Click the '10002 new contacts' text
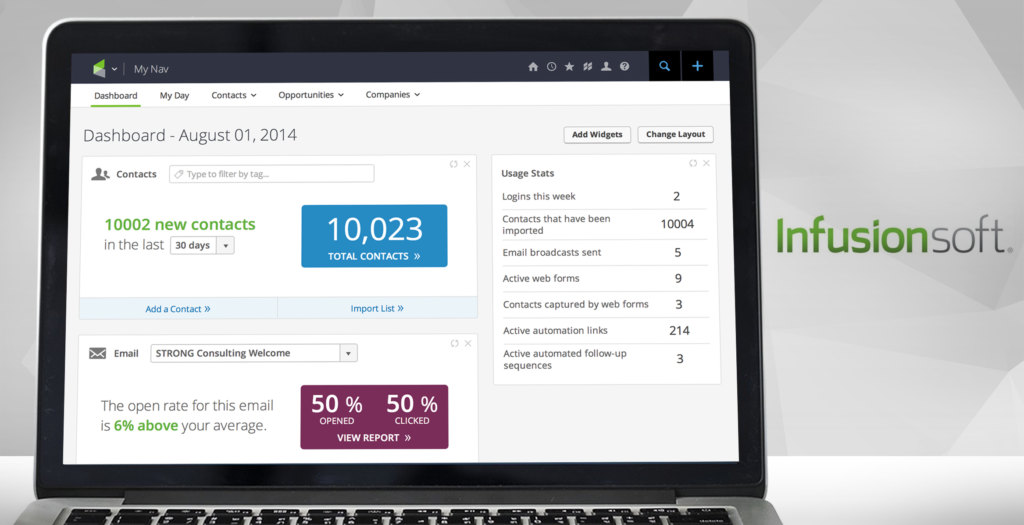This screenshot has height=525, width=1024. 180,225
